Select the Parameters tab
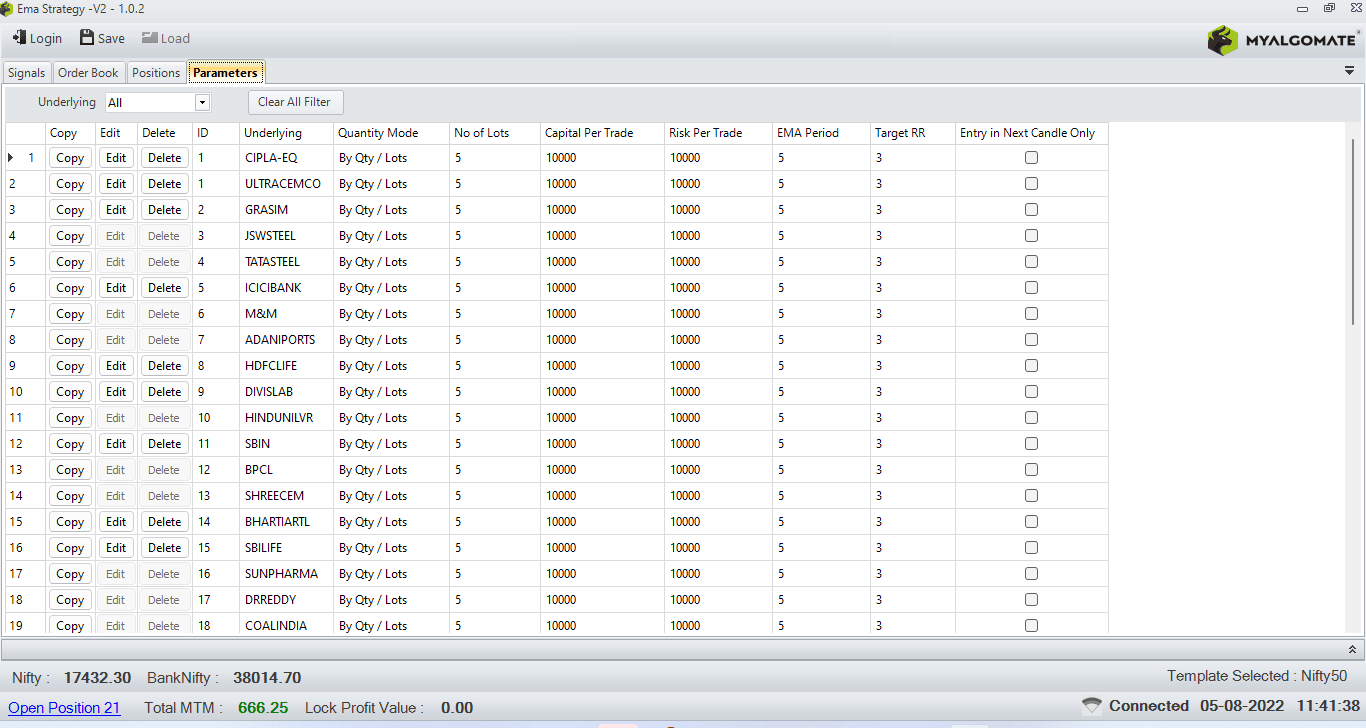Image resolution: width=1366 pixels, height=728 pixels. pos(225,73)
